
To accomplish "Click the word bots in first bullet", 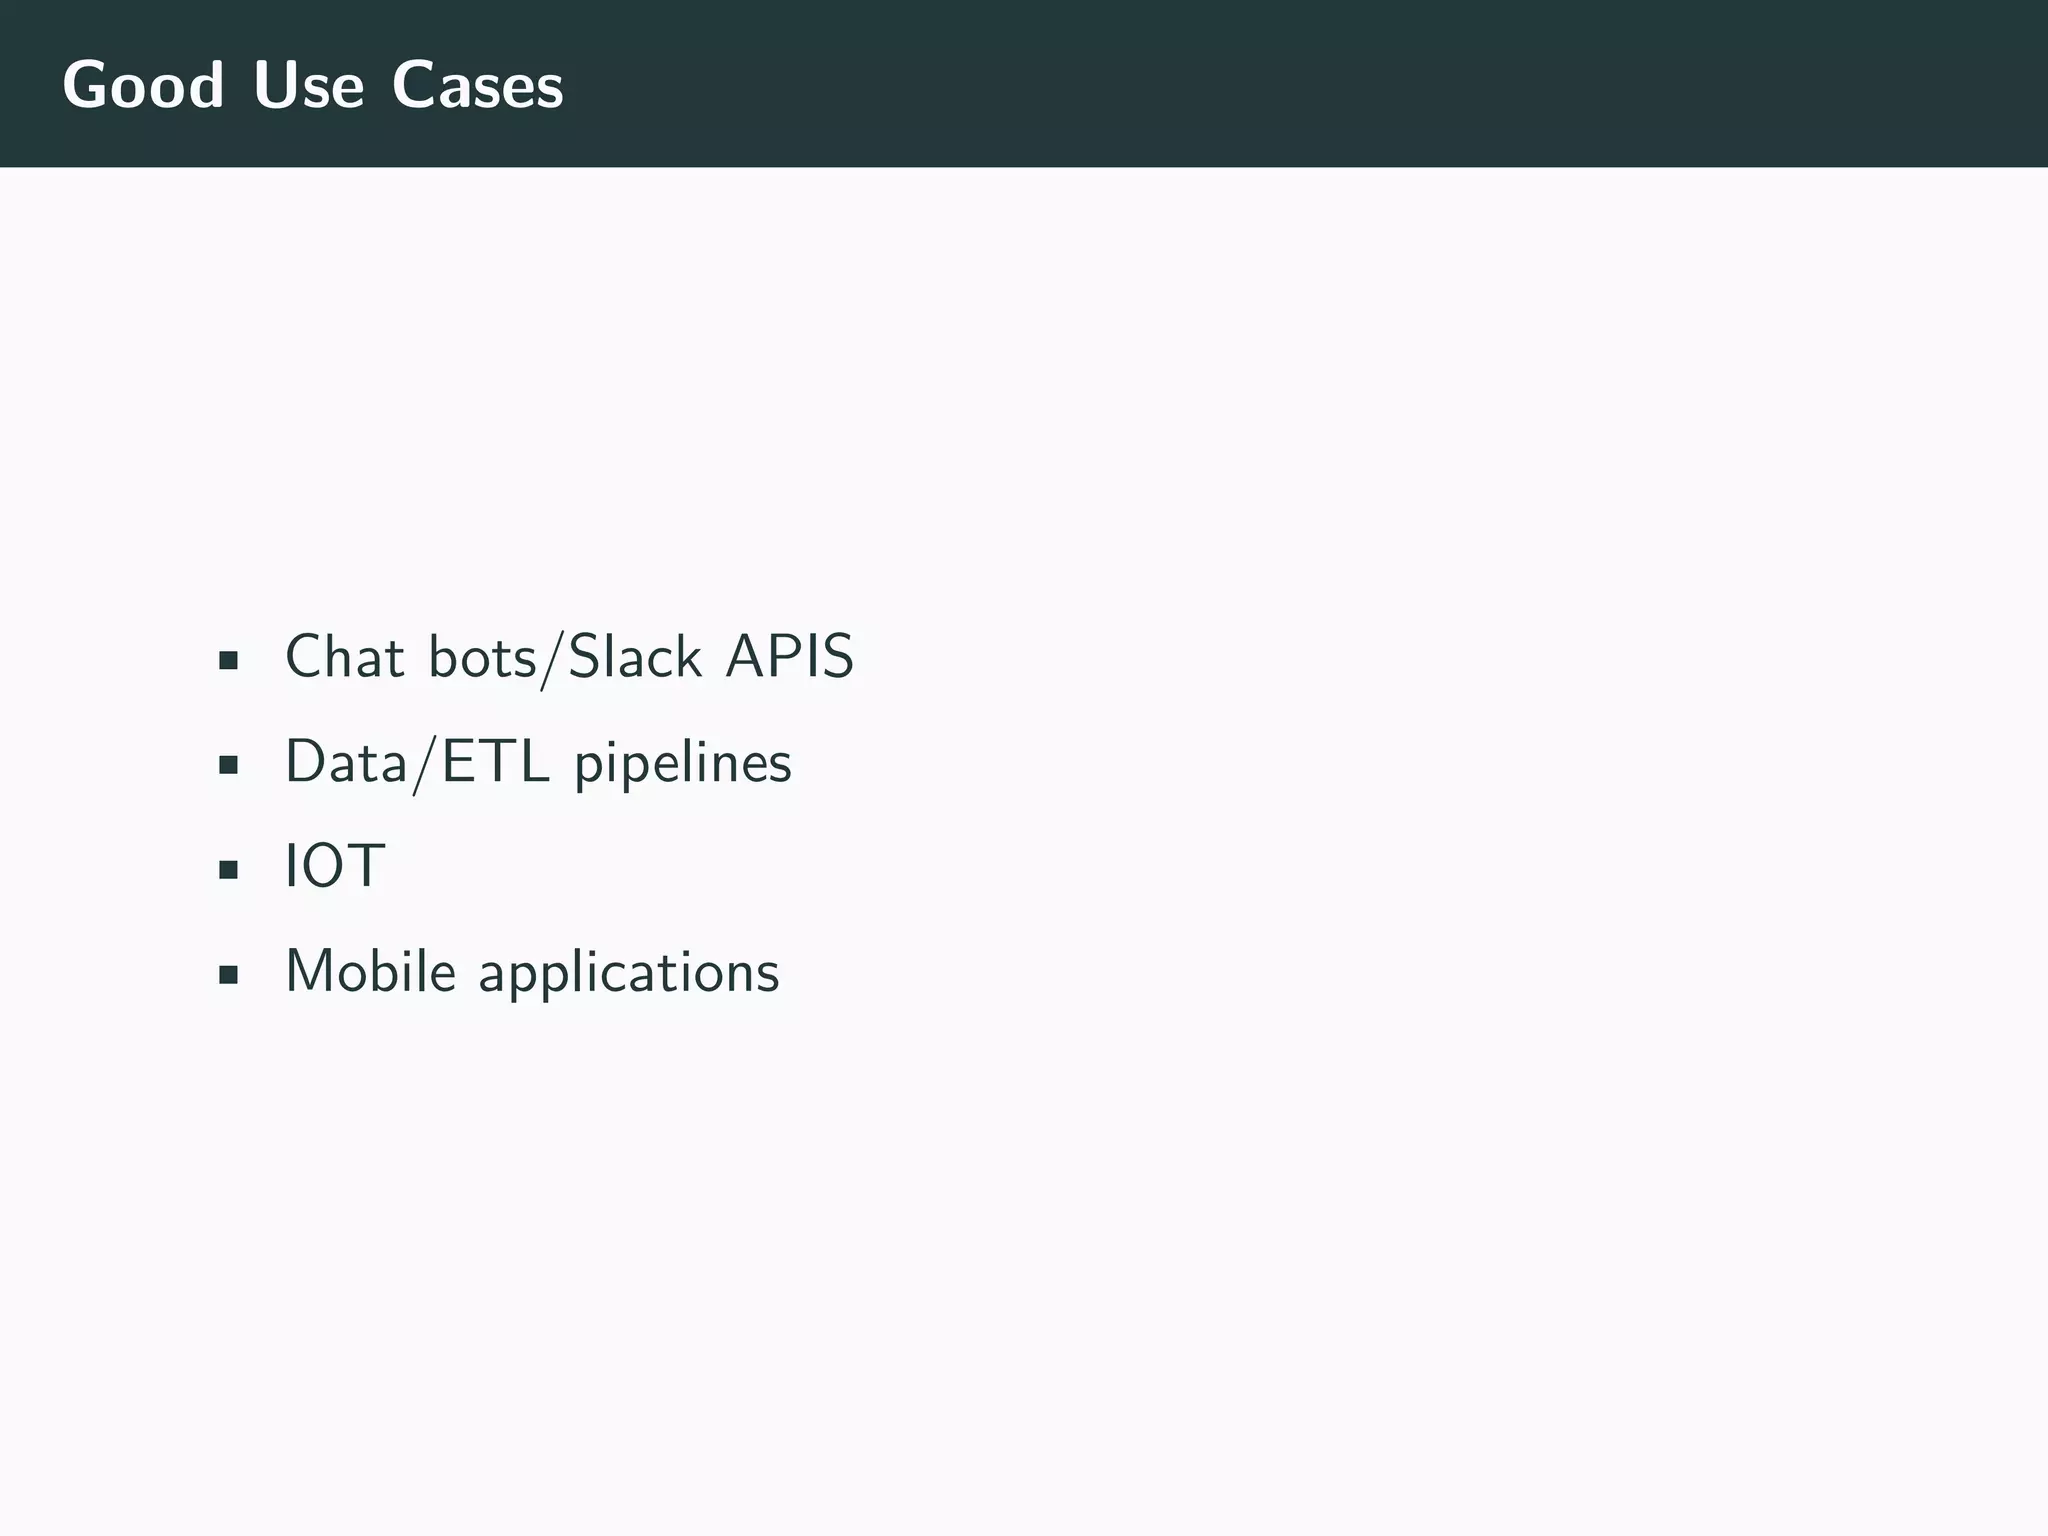I will (x=482, y=657).
